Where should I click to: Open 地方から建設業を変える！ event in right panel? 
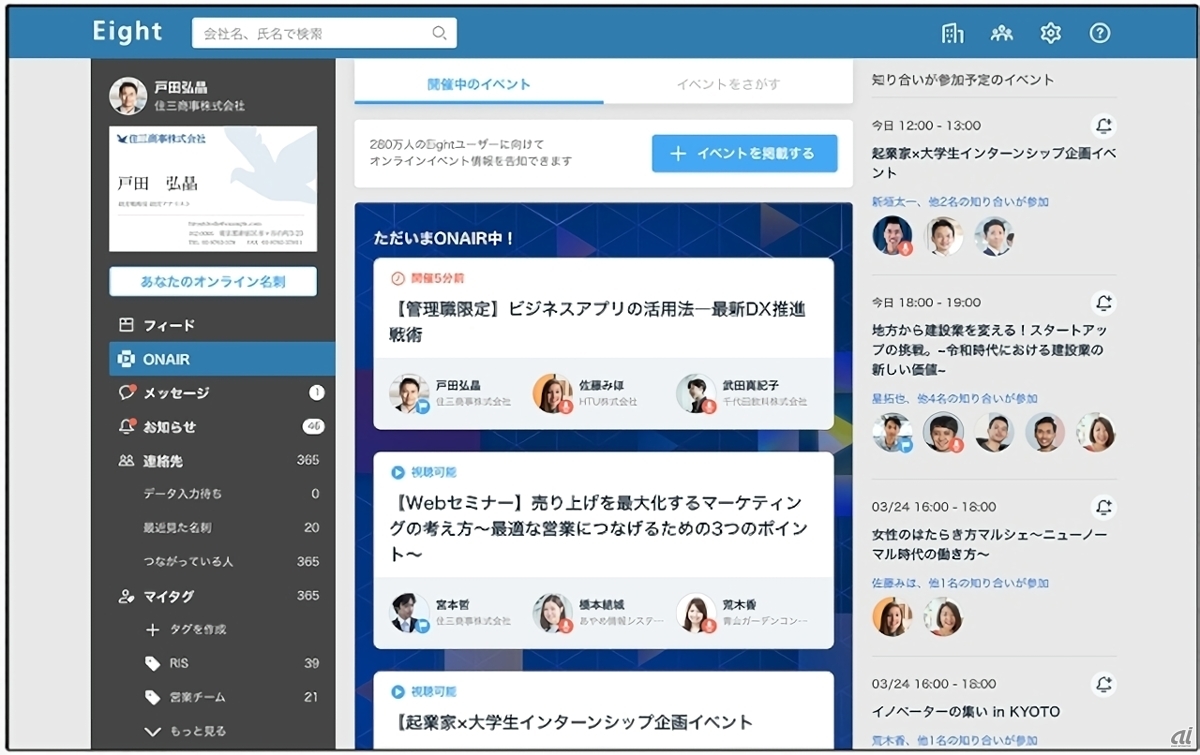990,350
